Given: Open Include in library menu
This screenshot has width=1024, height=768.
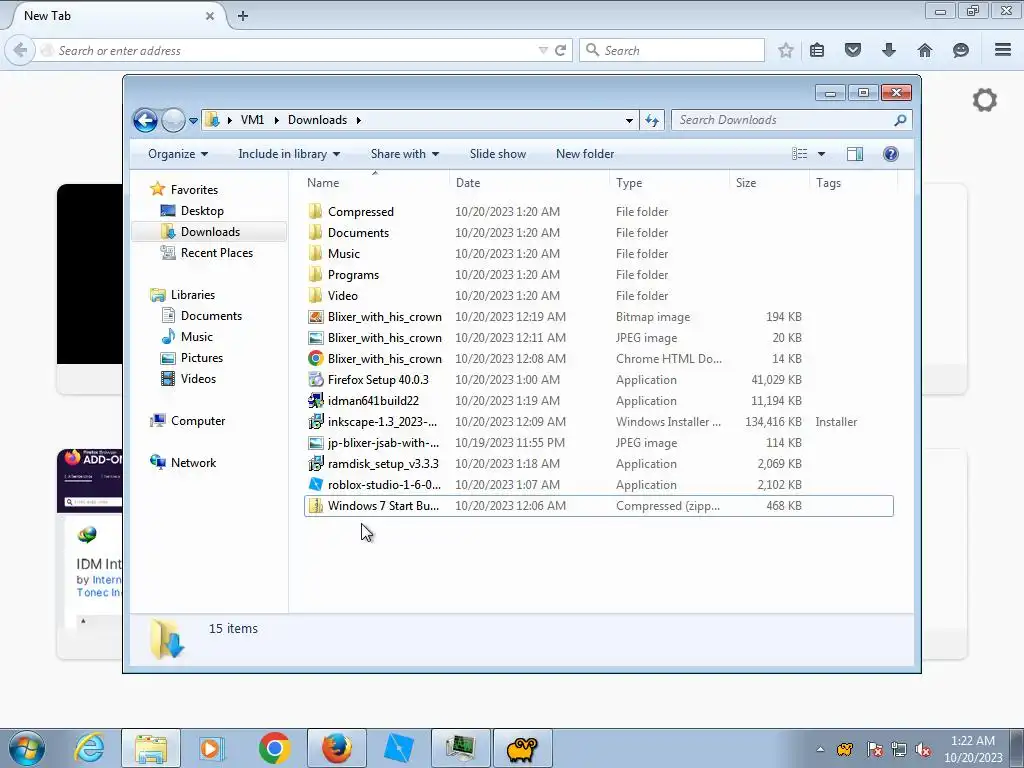Looking at the screenshot, I should click(x=289, y=154).
